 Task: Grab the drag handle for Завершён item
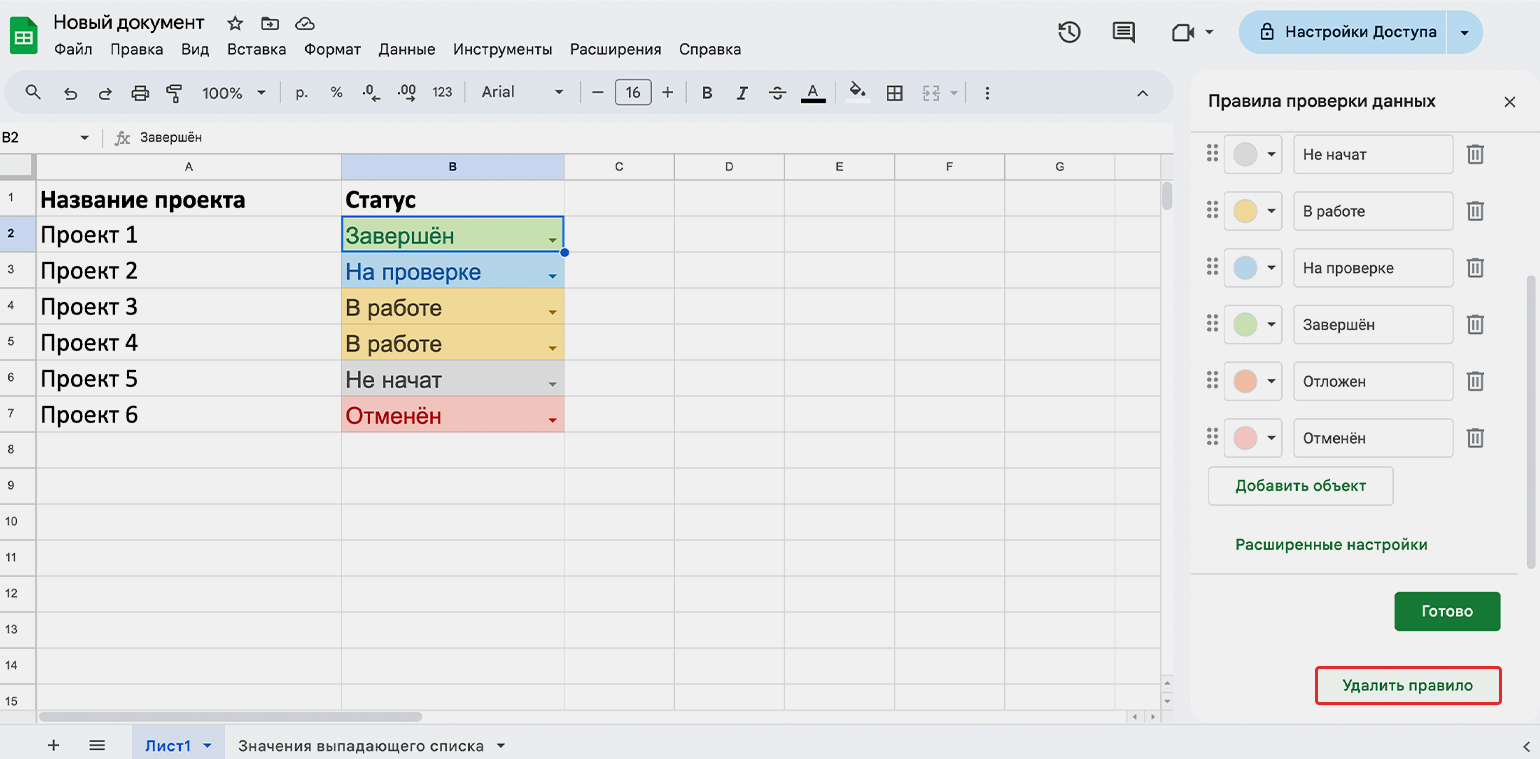pos(1211,324)
